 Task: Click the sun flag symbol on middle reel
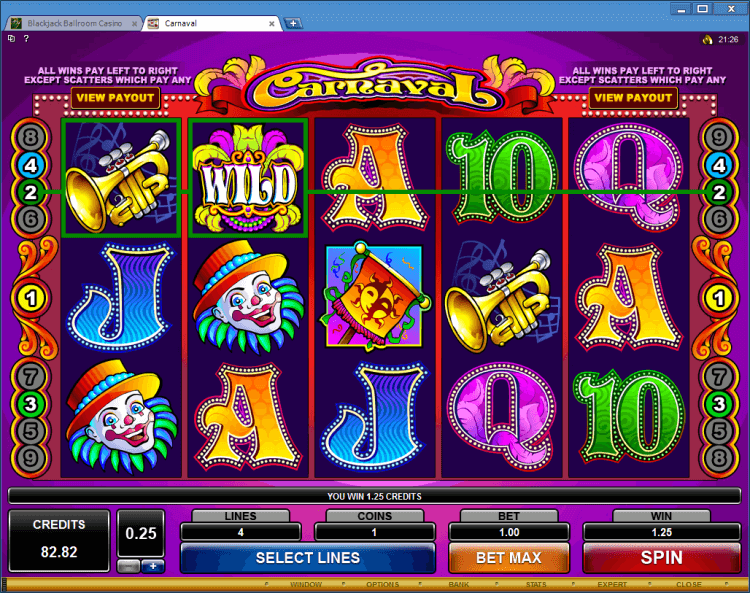(x=375, y=297)
